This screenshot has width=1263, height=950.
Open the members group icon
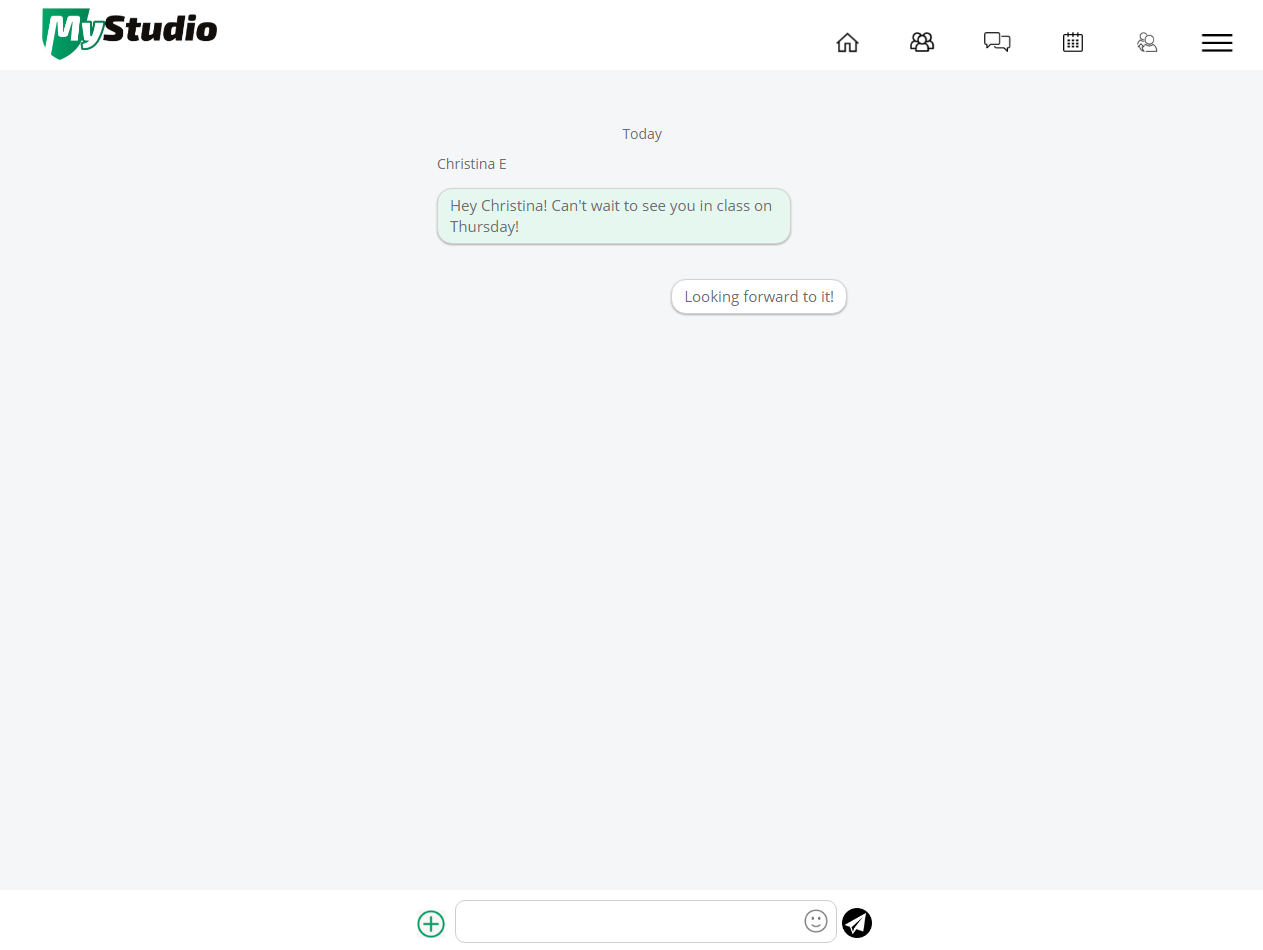pyautogui.click(x=922, y=42)
